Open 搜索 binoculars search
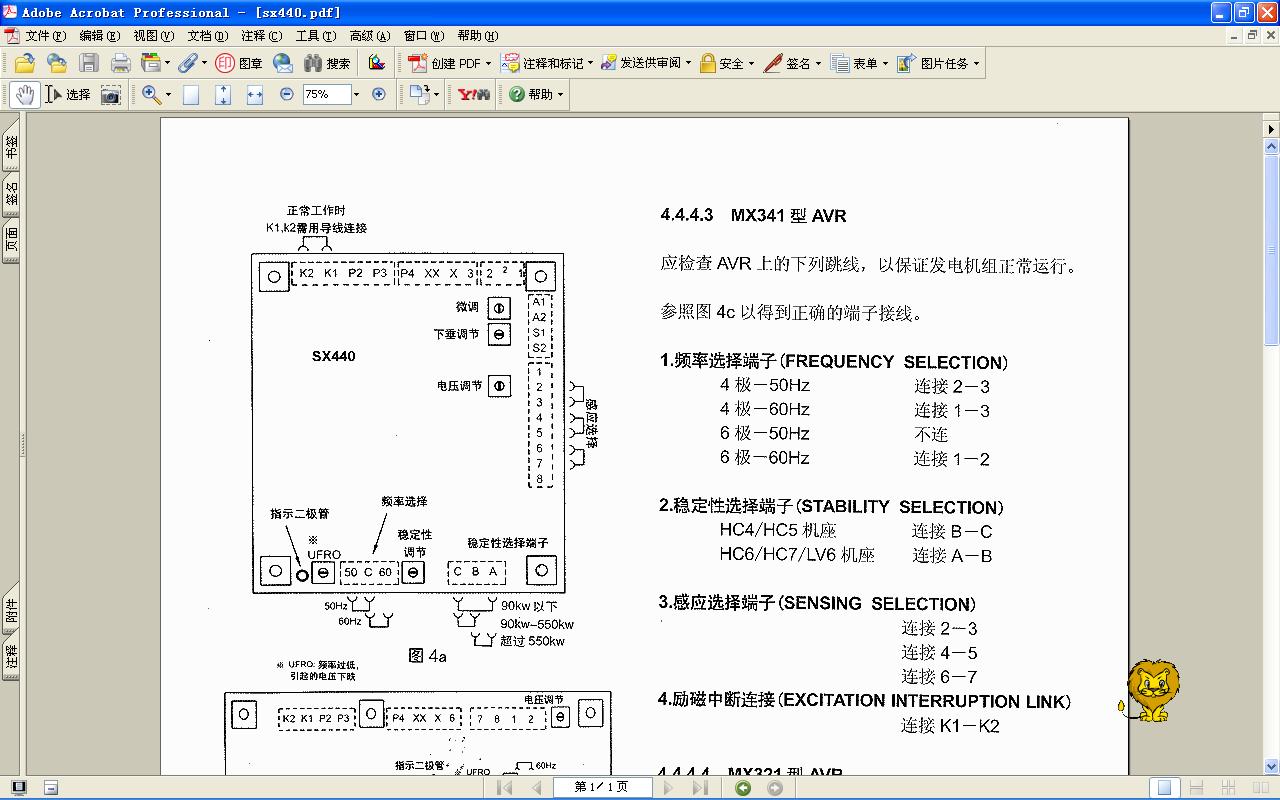Image resolution: width=1280 pixels, height=800 pixels. 327,63
